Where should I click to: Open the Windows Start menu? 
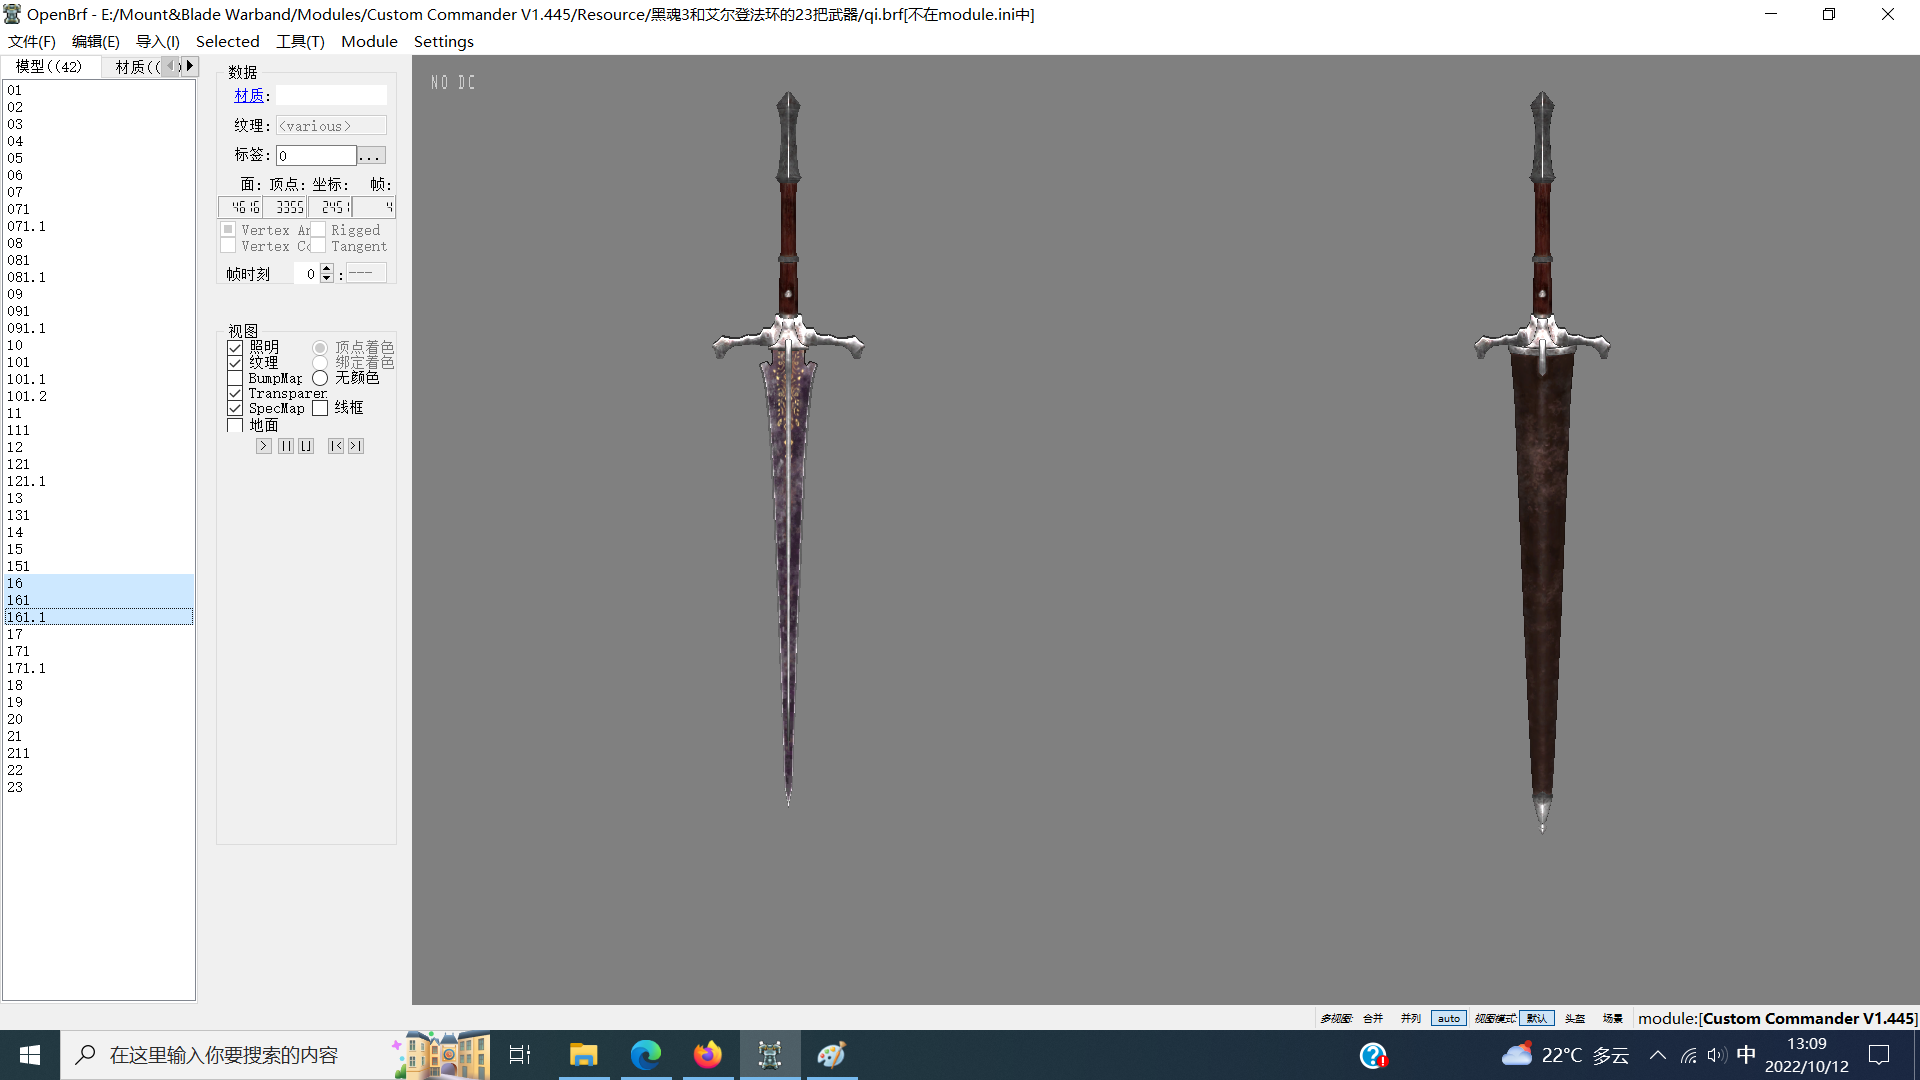click(x=30, y=1055)
